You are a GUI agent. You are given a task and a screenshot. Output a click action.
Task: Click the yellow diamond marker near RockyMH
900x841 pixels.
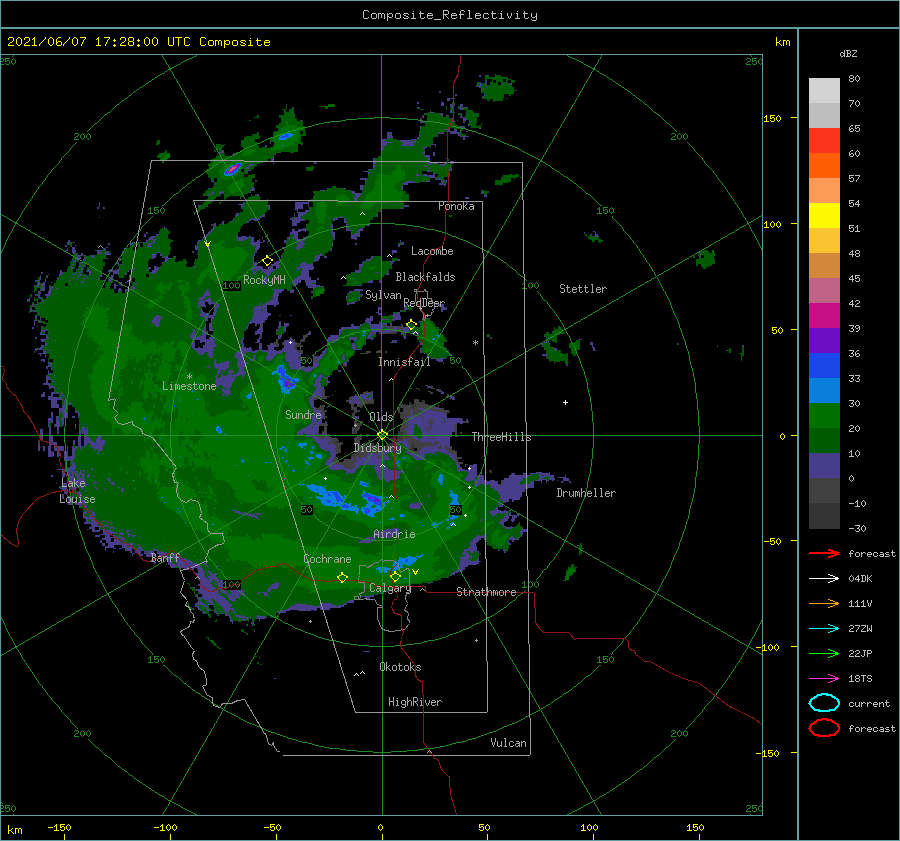pyautogui.click(x=267, y=261)
